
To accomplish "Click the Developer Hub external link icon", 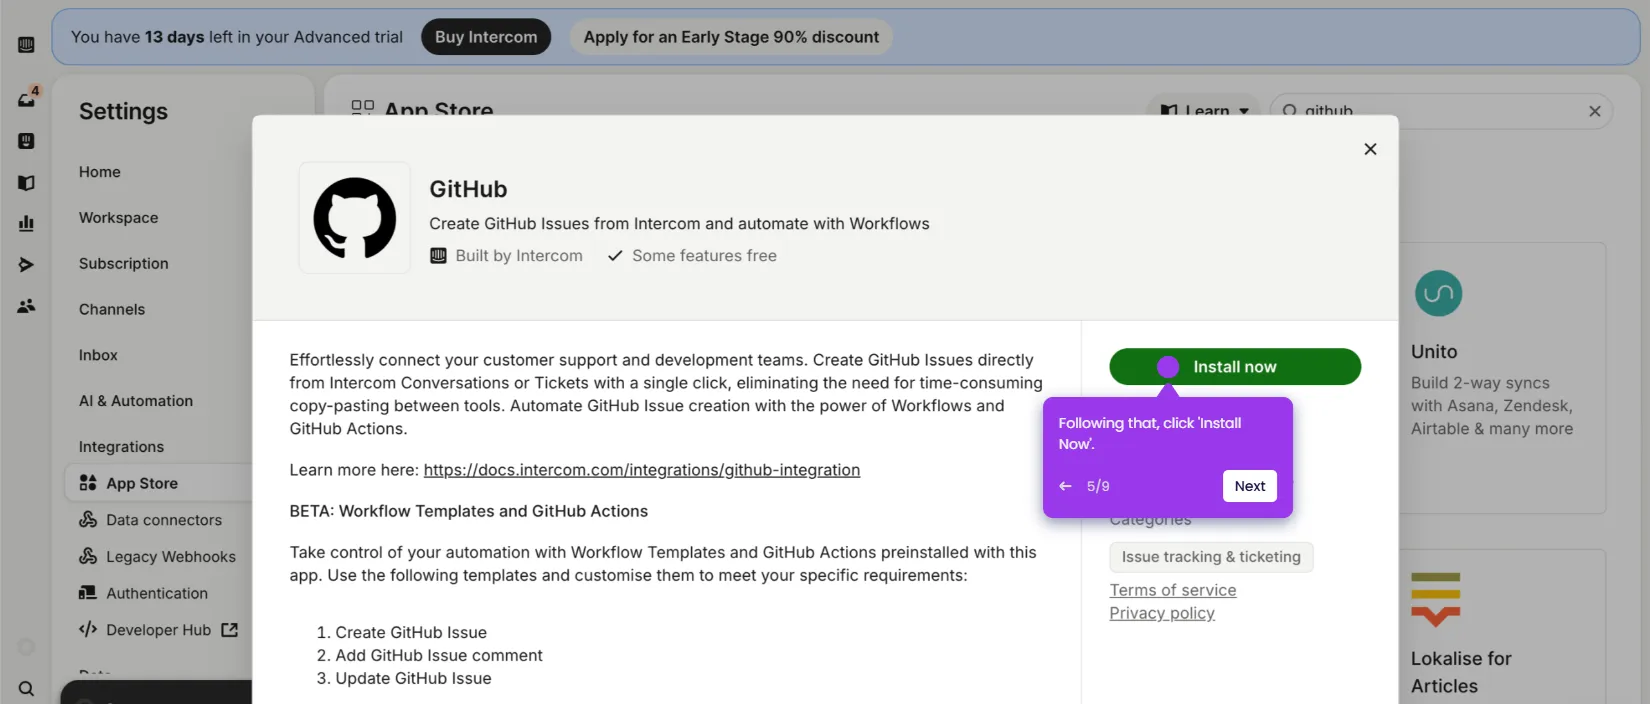I will [x=230, y=630].
